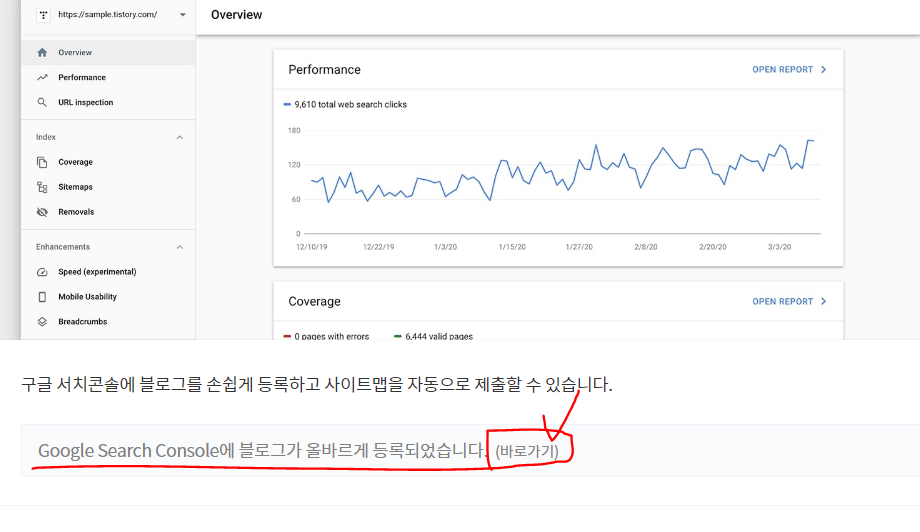This screenshot has height=532, width=920.
Task: Click the Removals crossed-eye icon
Action: click(42, 212)
